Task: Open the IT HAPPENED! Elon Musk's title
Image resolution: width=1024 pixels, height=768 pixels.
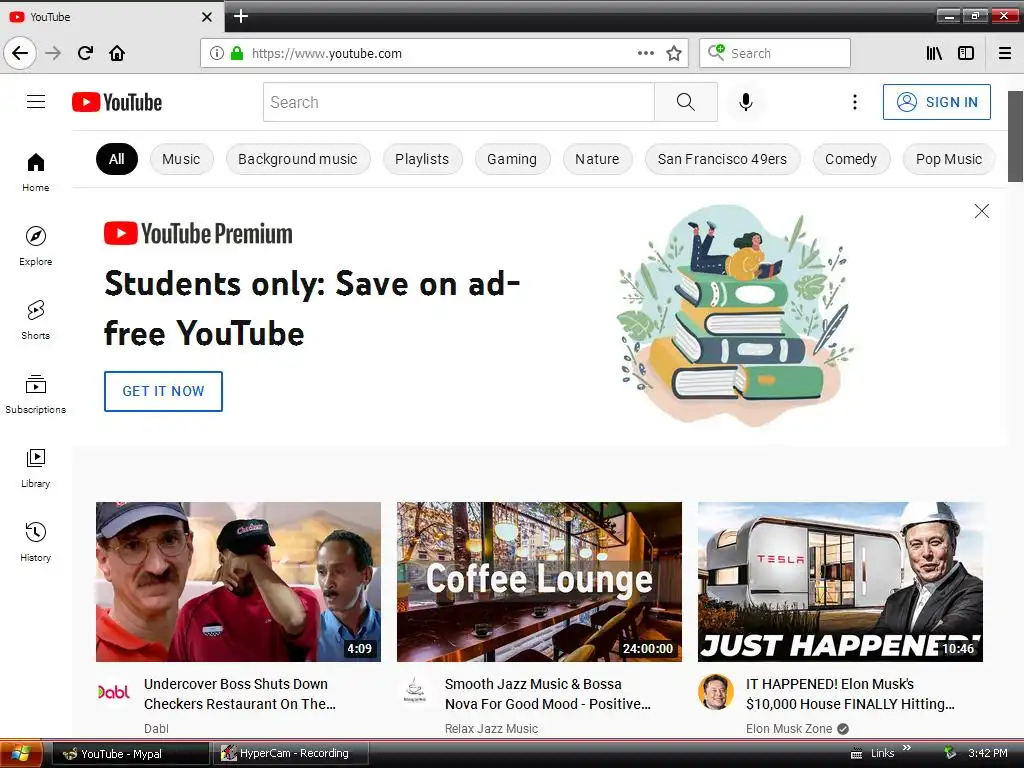Action: coord(850,694)
